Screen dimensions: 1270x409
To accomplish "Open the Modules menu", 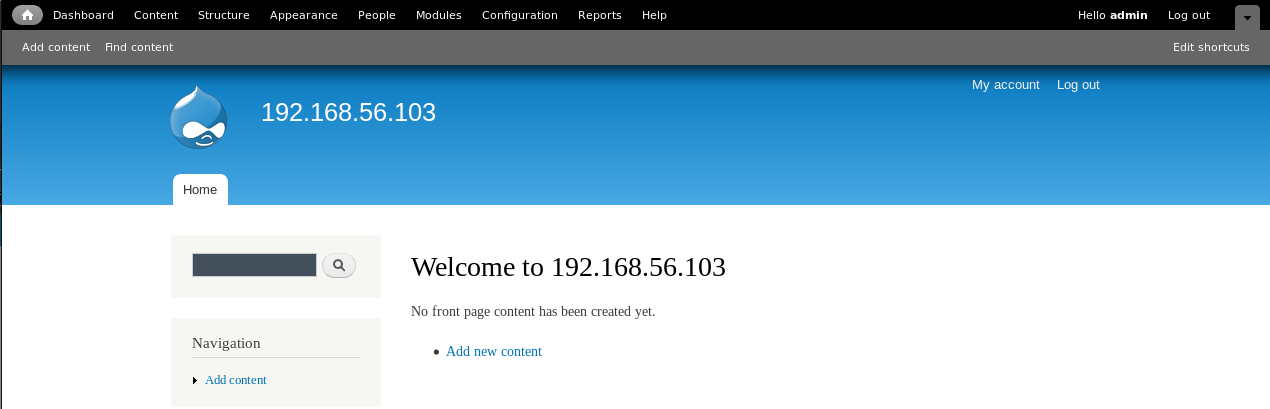I will [439, 15].
